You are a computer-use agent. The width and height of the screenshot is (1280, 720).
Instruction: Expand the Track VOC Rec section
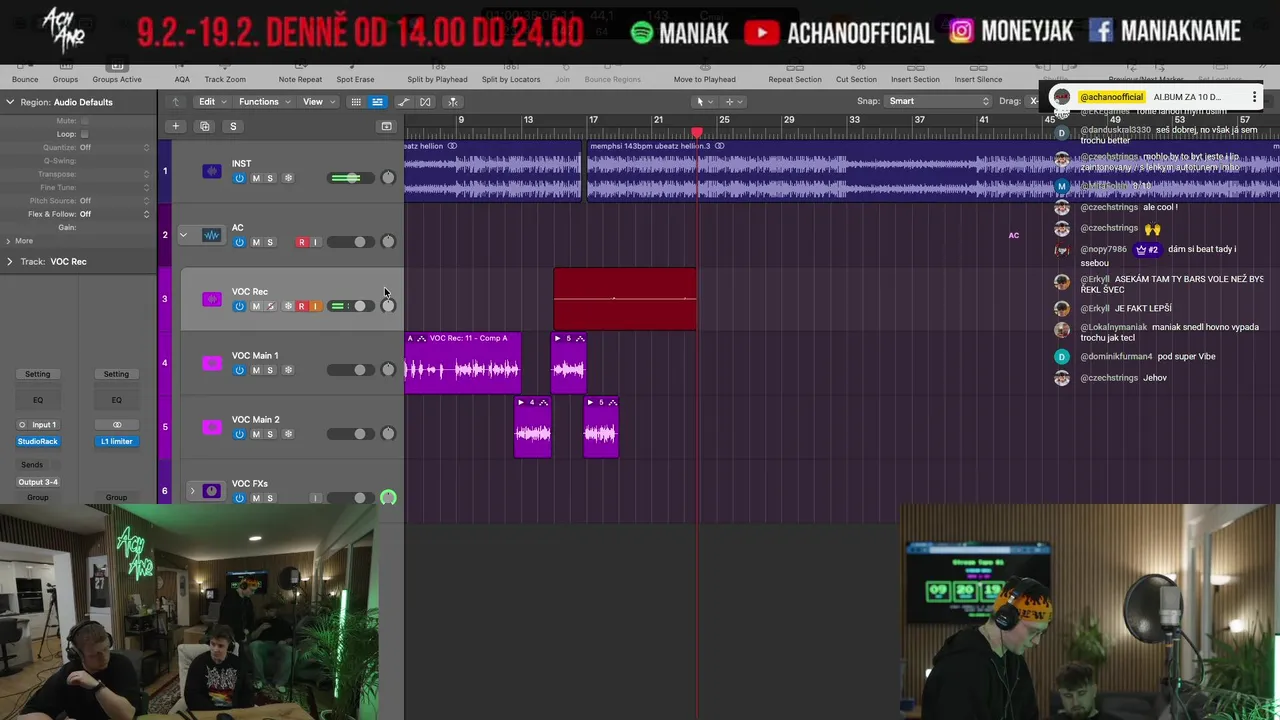click(x=9, y=262)
